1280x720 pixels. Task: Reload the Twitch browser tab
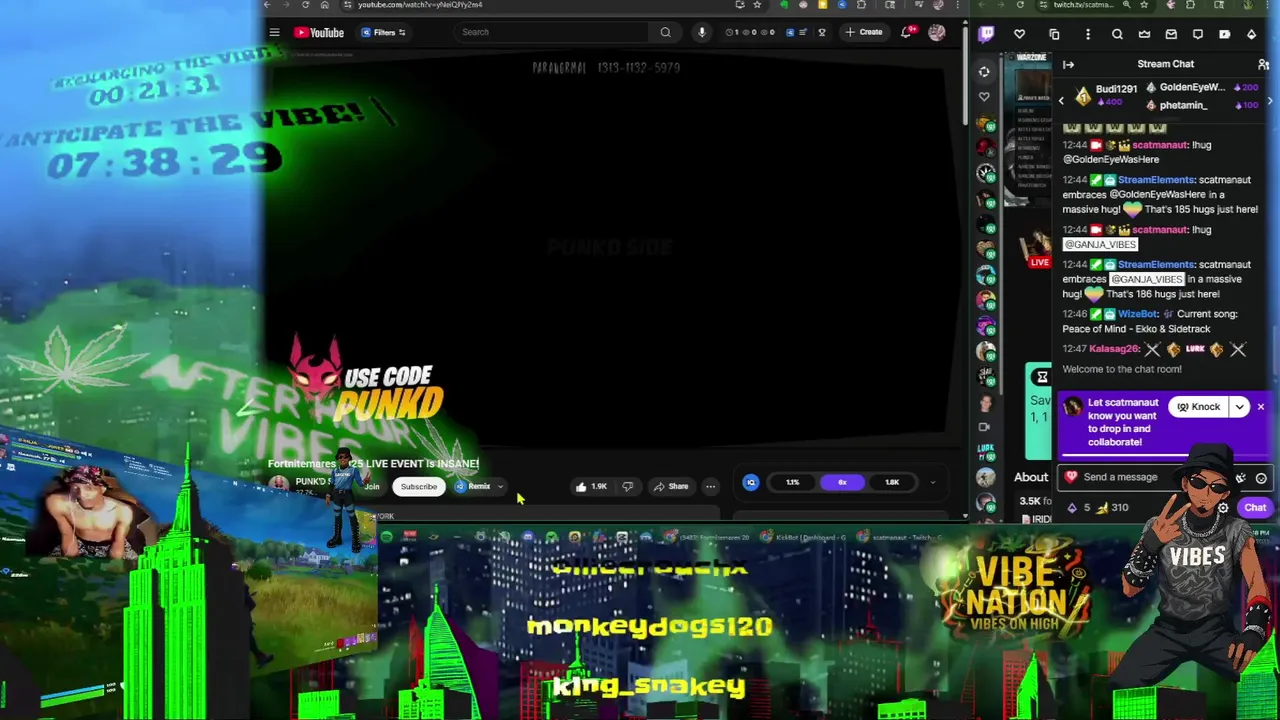1020,5
